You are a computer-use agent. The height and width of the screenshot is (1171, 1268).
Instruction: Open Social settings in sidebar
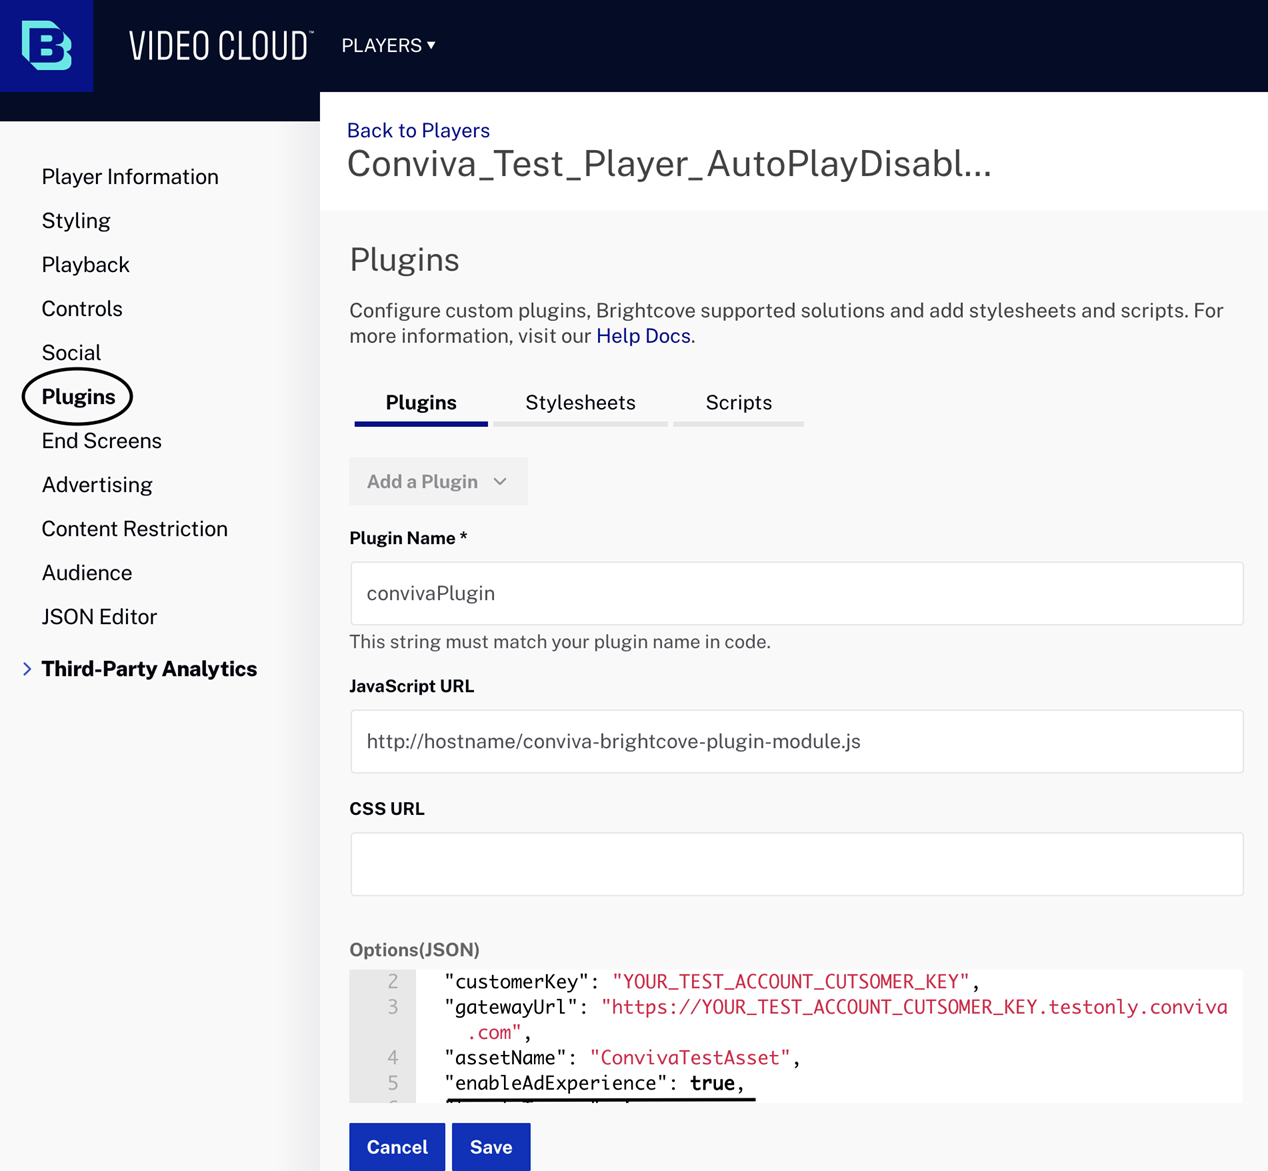pyautogui.click(x=71, y=353)
